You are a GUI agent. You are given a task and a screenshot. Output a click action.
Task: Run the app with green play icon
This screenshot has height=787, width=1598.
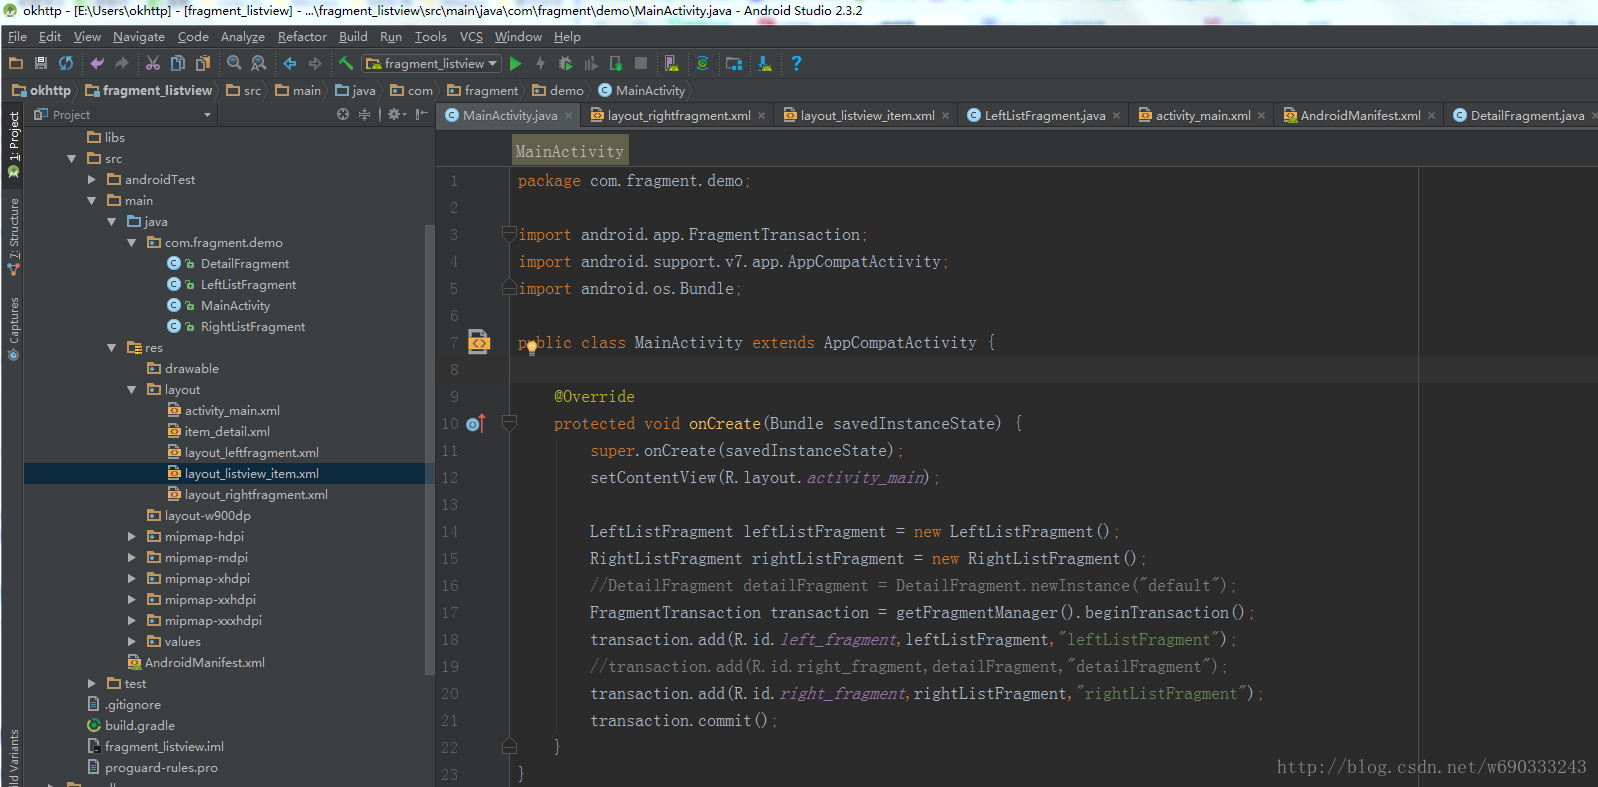pyautogui.click(x=516, y=63)
